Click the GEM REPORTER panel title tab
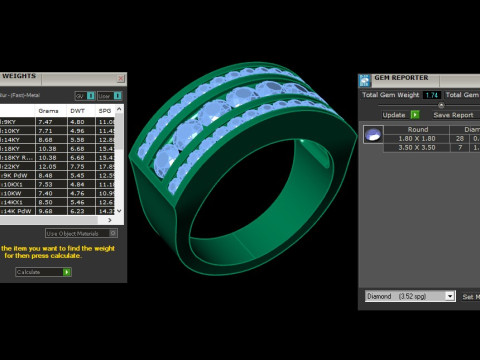480x360 pixels. [401, 78]
